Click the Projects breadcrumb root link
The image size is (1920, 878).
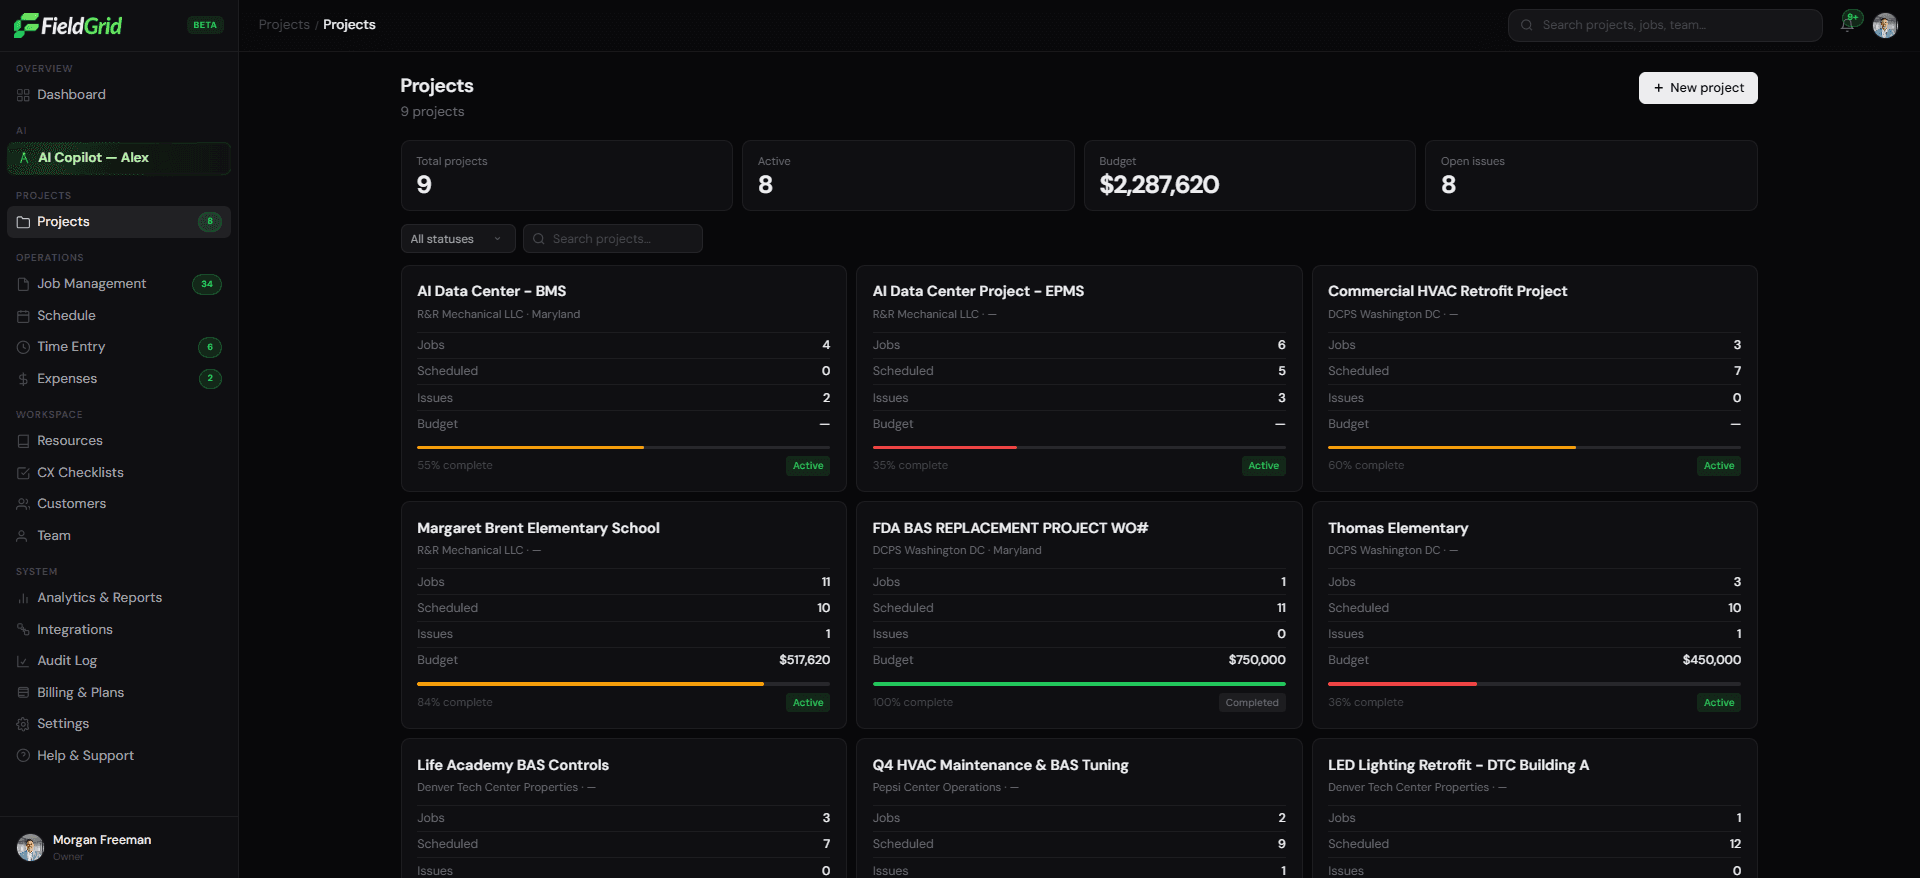click(284, 25)
